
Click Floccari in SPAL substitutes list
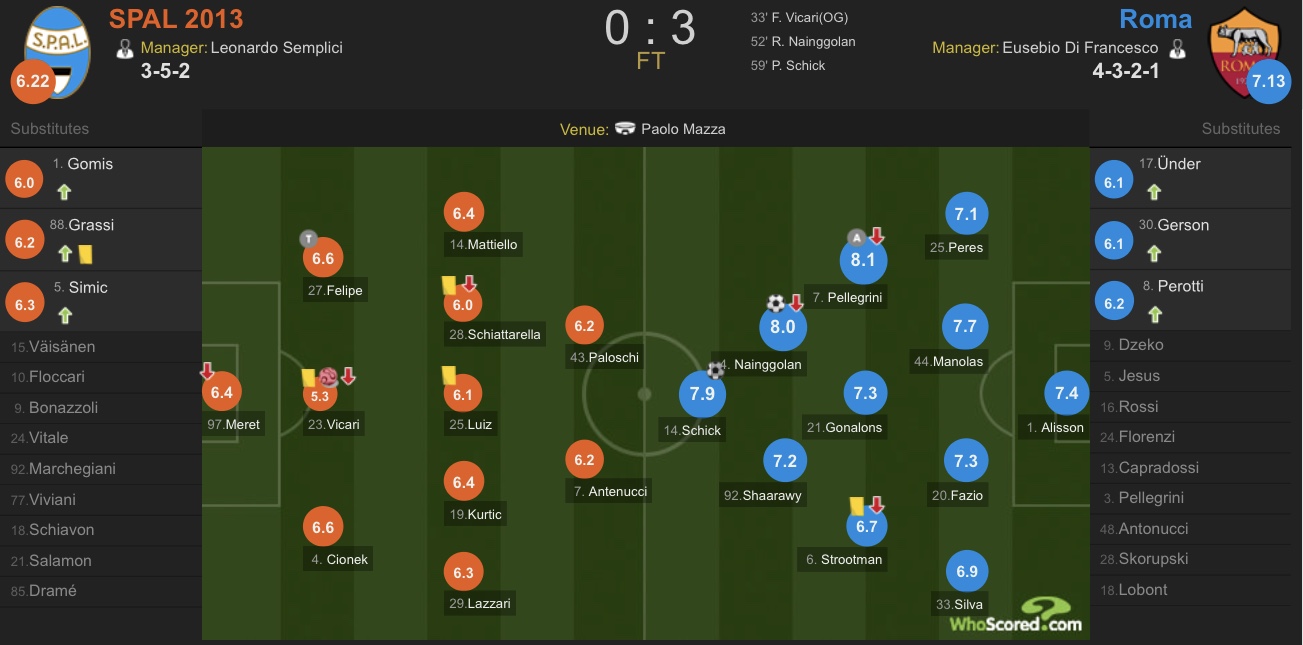tap(56, 377)
